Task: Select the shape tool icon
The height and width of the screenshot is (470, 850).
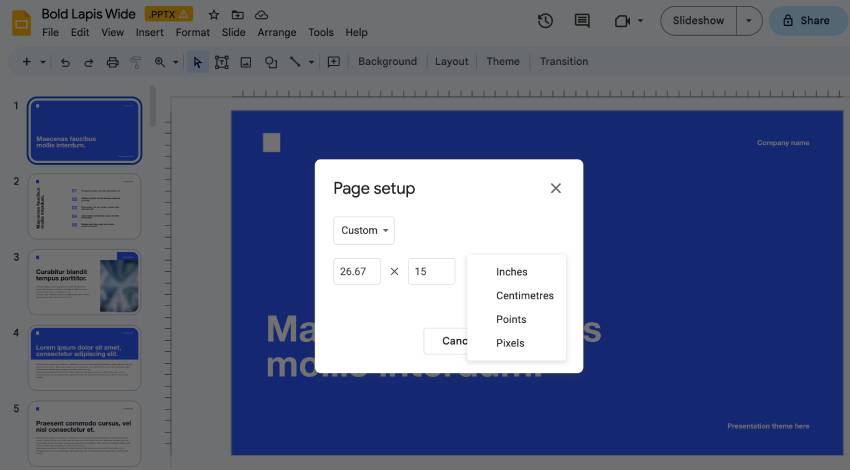Action: point(271,62)
